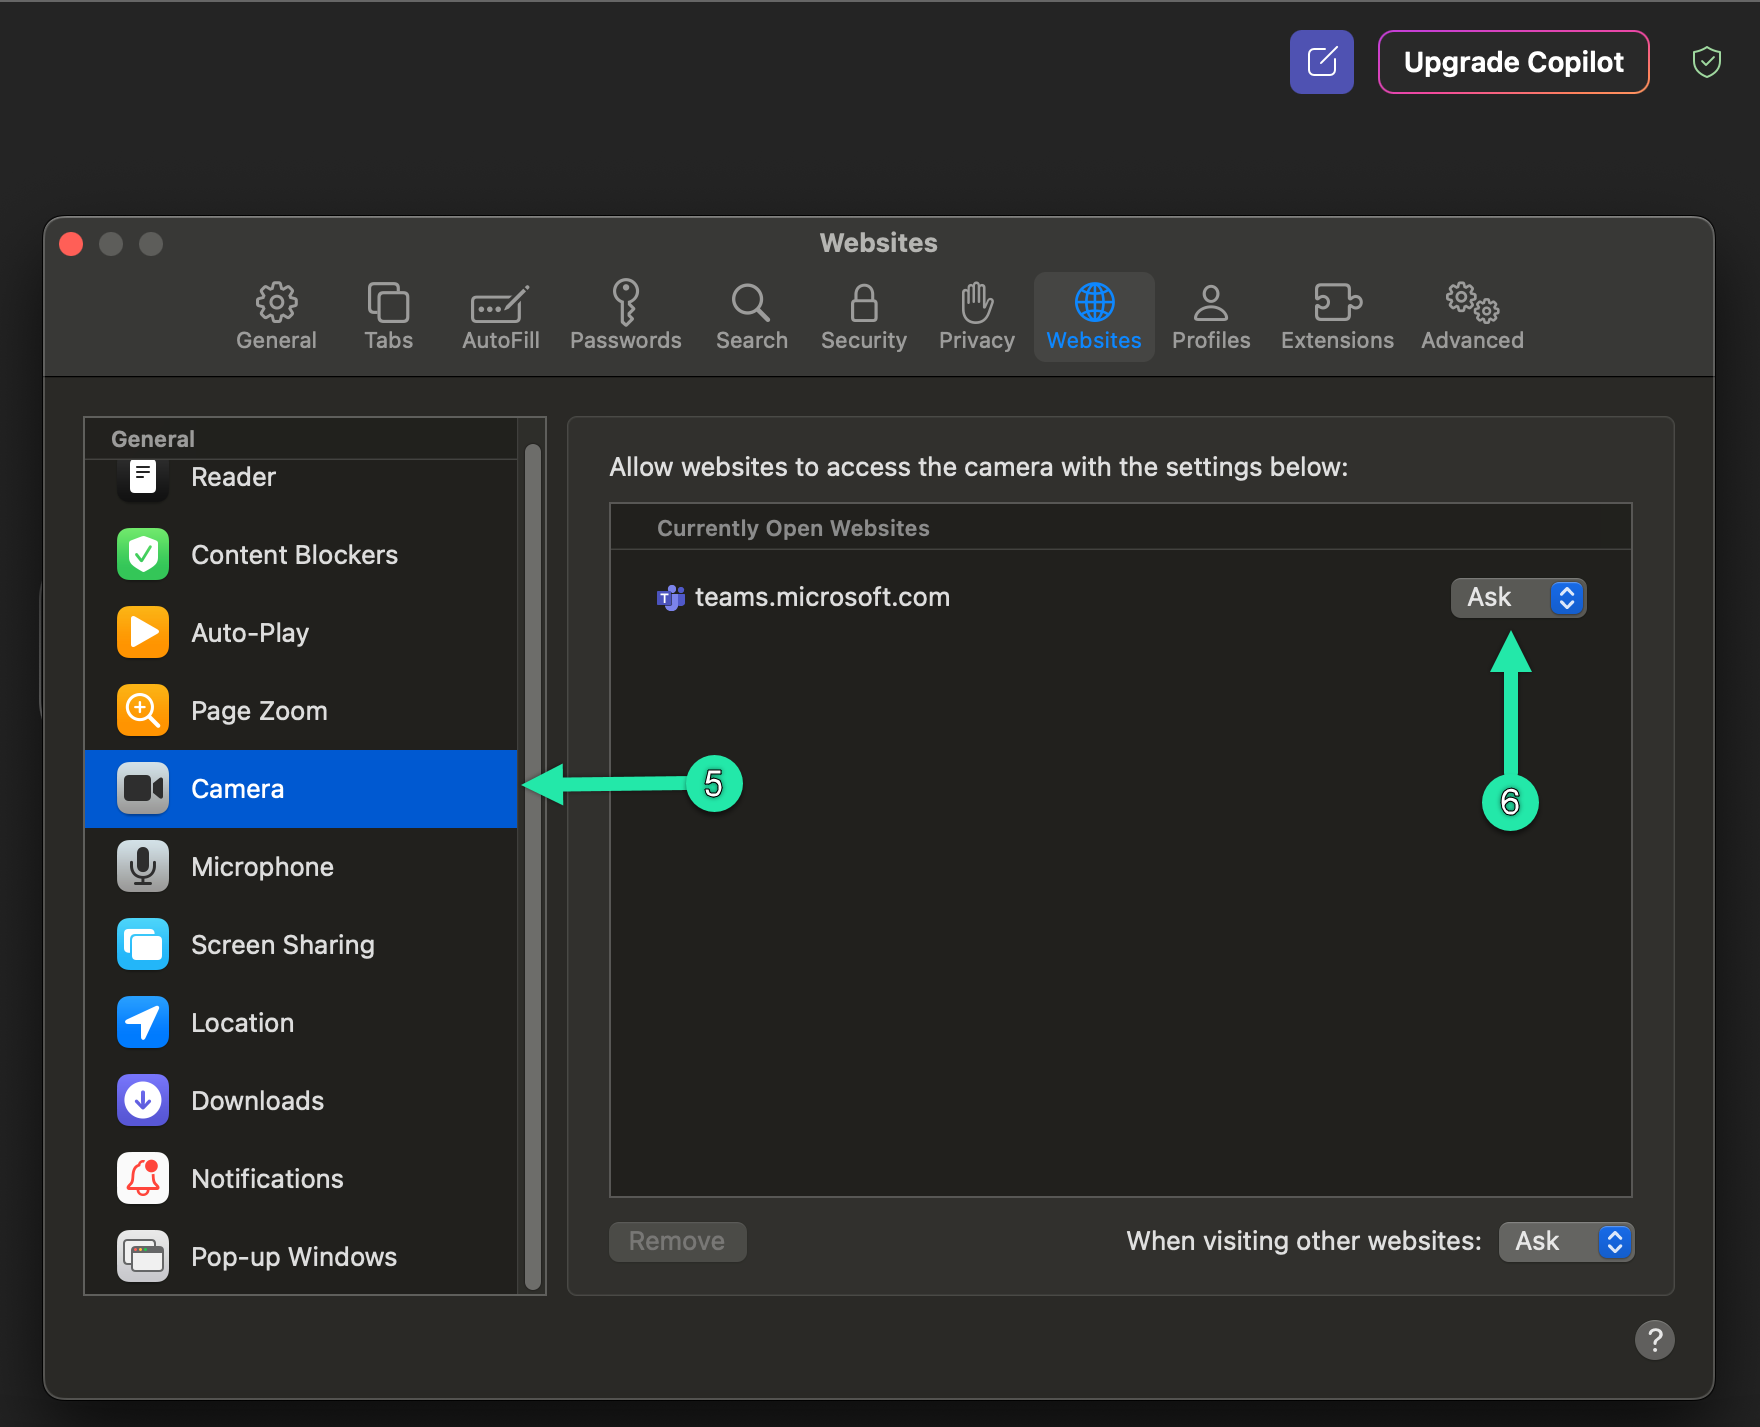
Task: Choose the Page Zoom label
Action: [259, 711]
